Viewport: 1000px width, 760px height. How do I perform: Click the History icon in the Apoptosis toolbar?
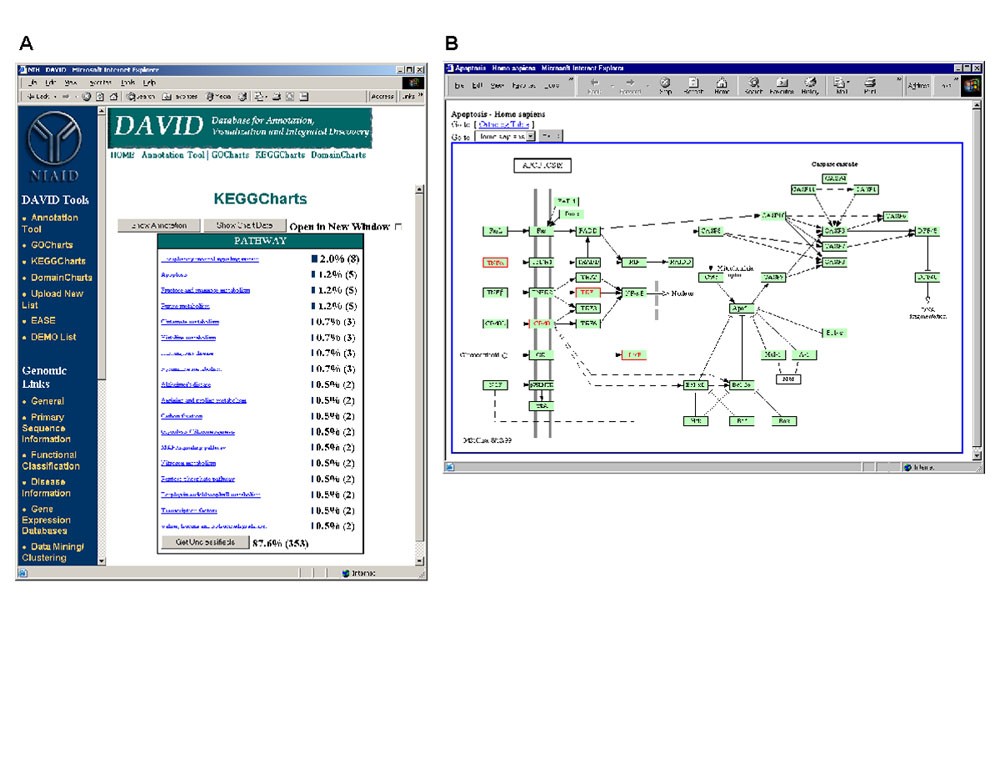[x=811, y=83]
